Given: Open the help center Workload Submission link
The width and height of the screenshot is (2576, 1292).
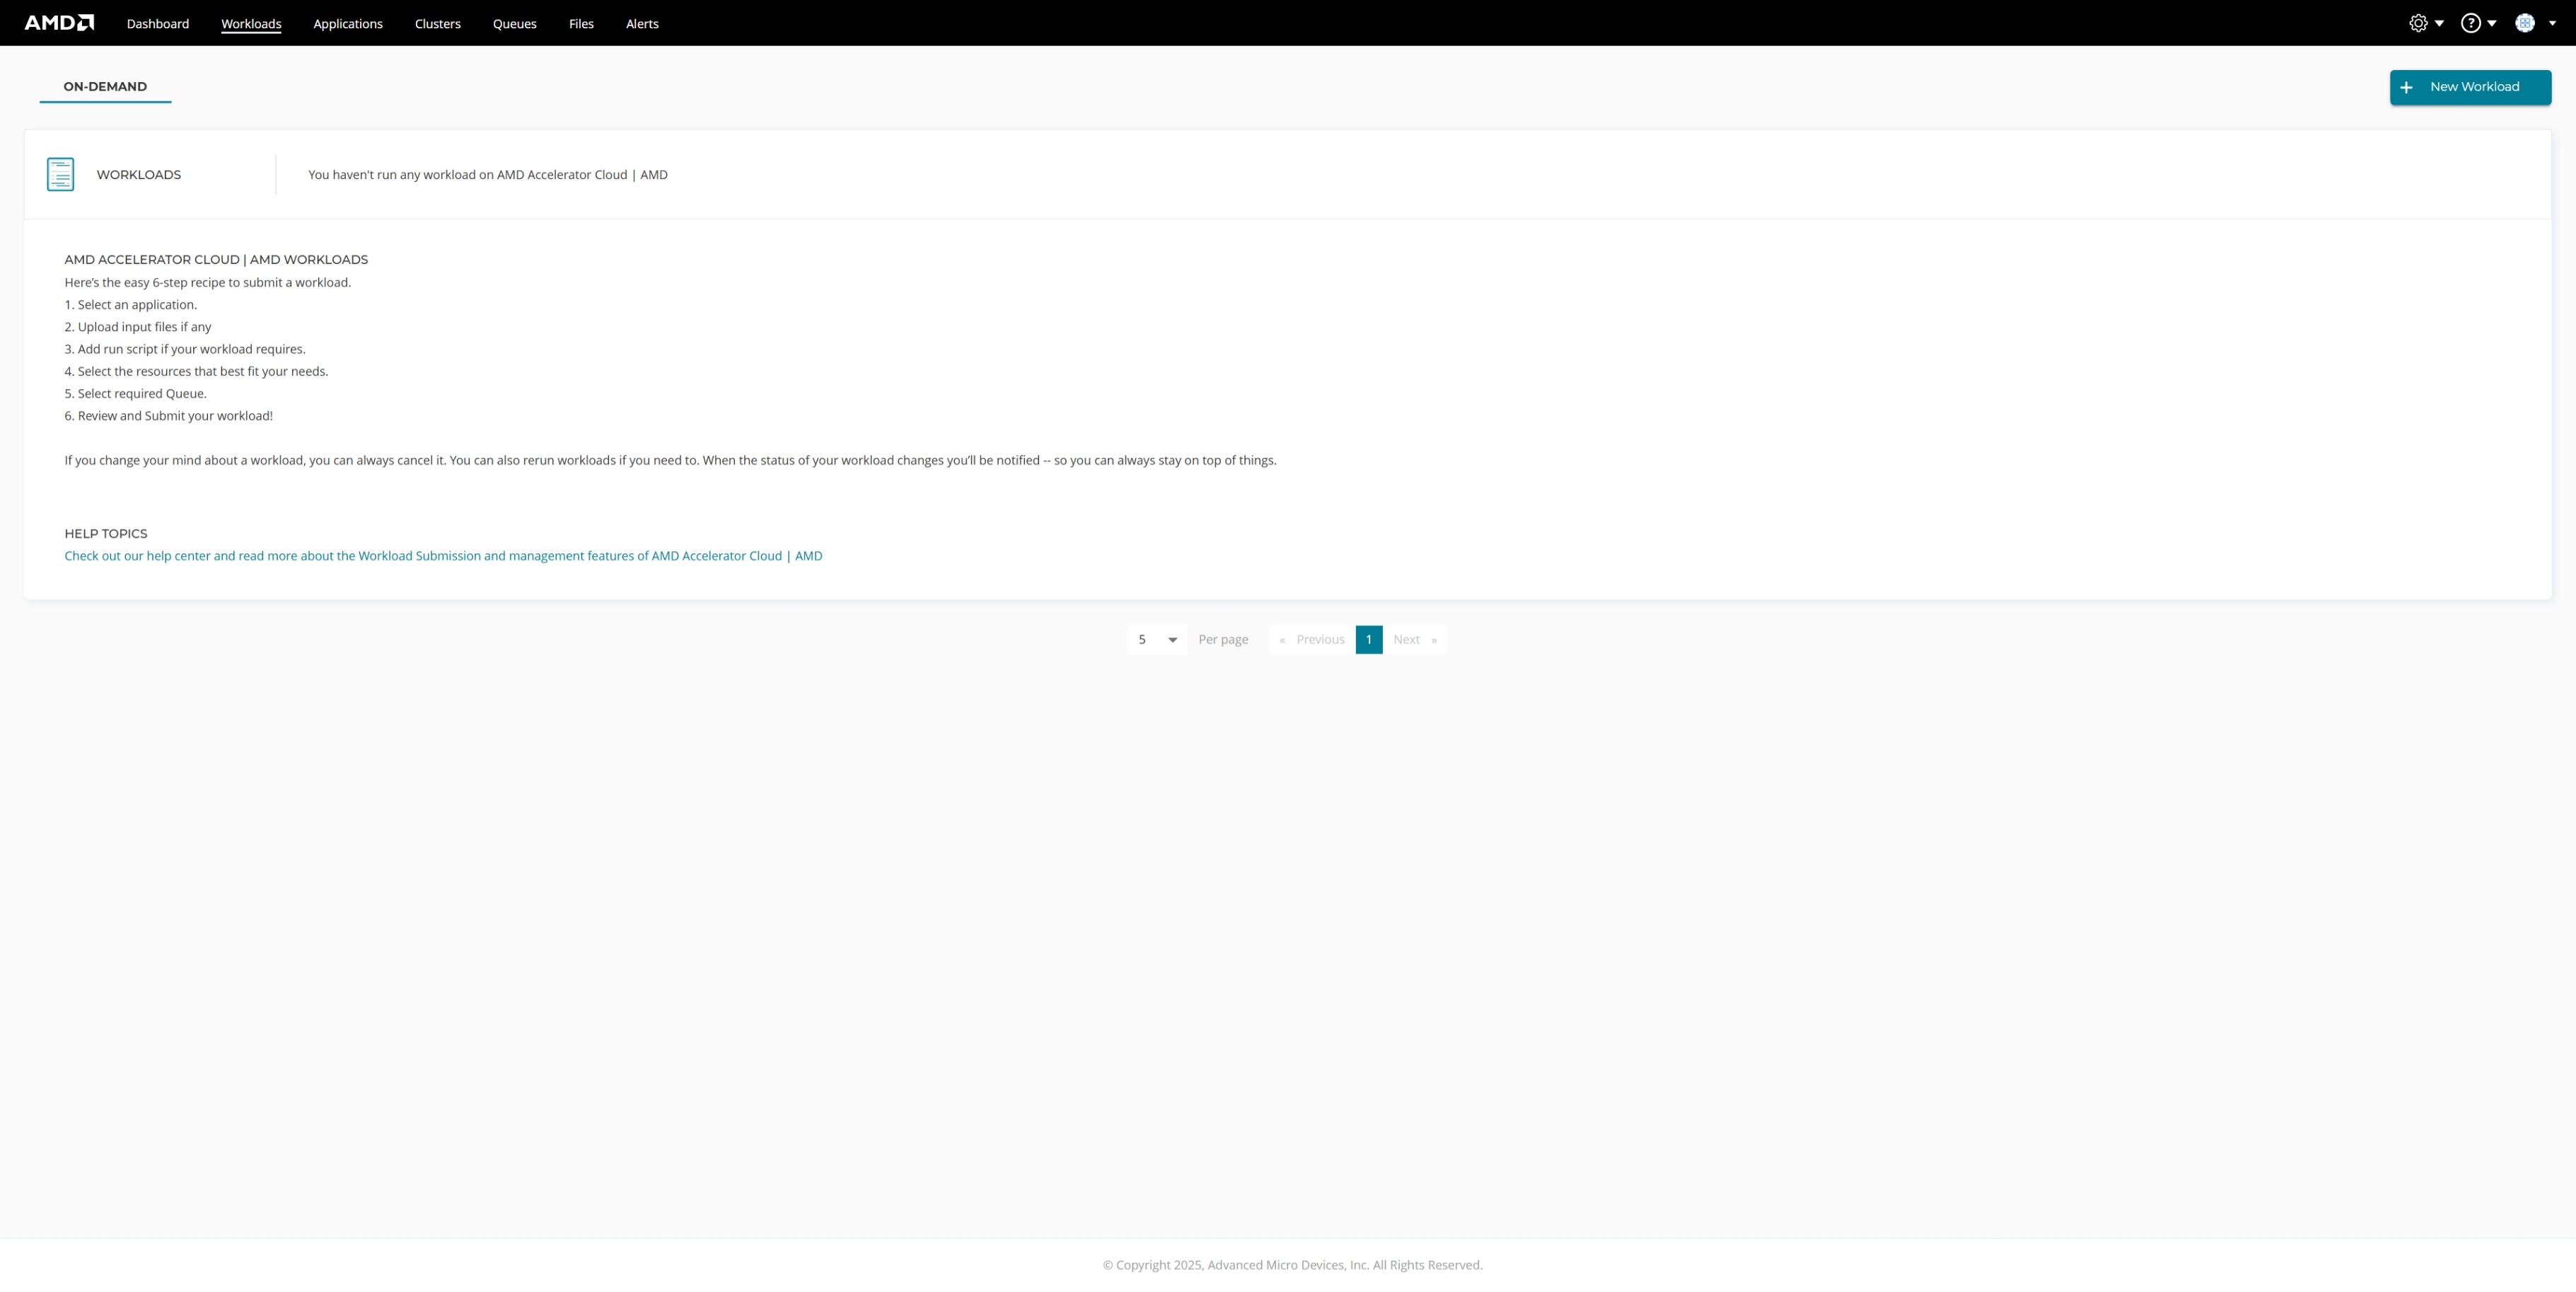Looking at the screenshot, I should click(x=443, y=556).
